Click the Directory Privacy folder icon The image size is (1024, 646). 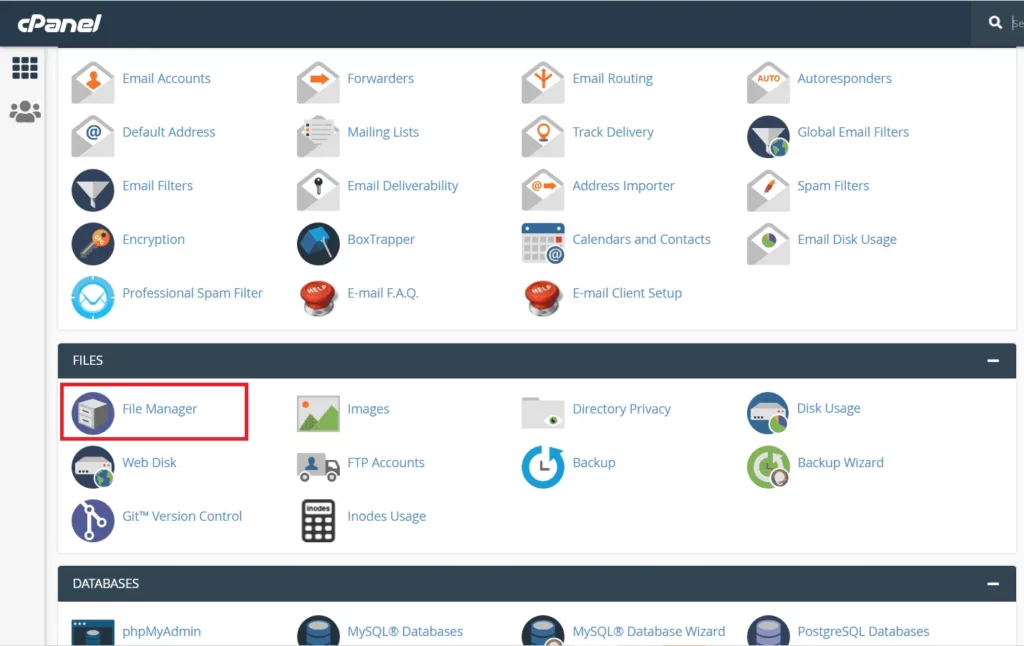(x=543, y=413)
